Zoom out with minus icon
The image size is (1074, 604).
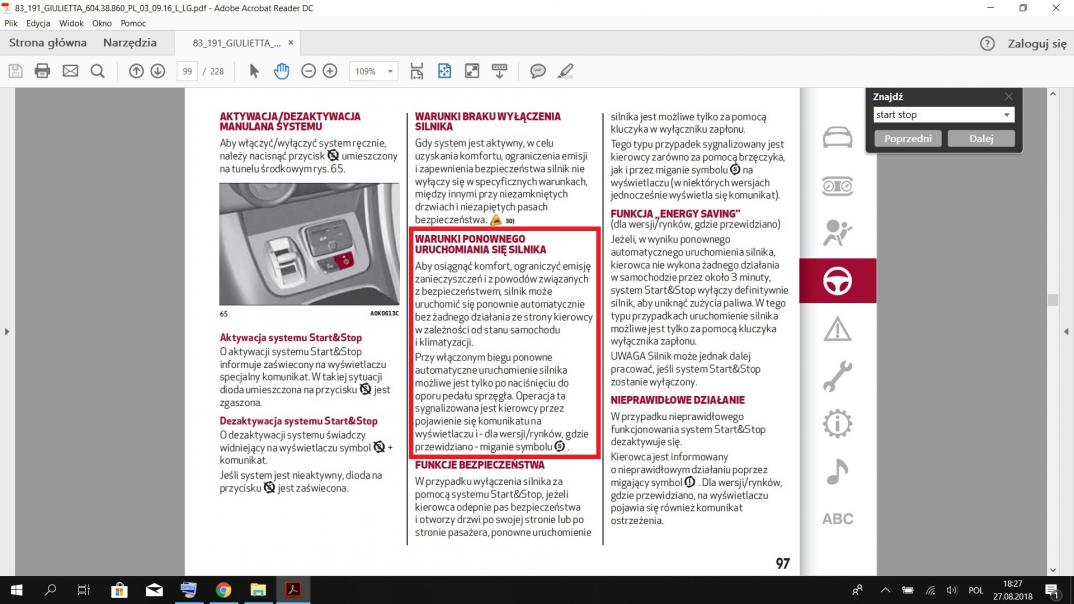[308, 71]
